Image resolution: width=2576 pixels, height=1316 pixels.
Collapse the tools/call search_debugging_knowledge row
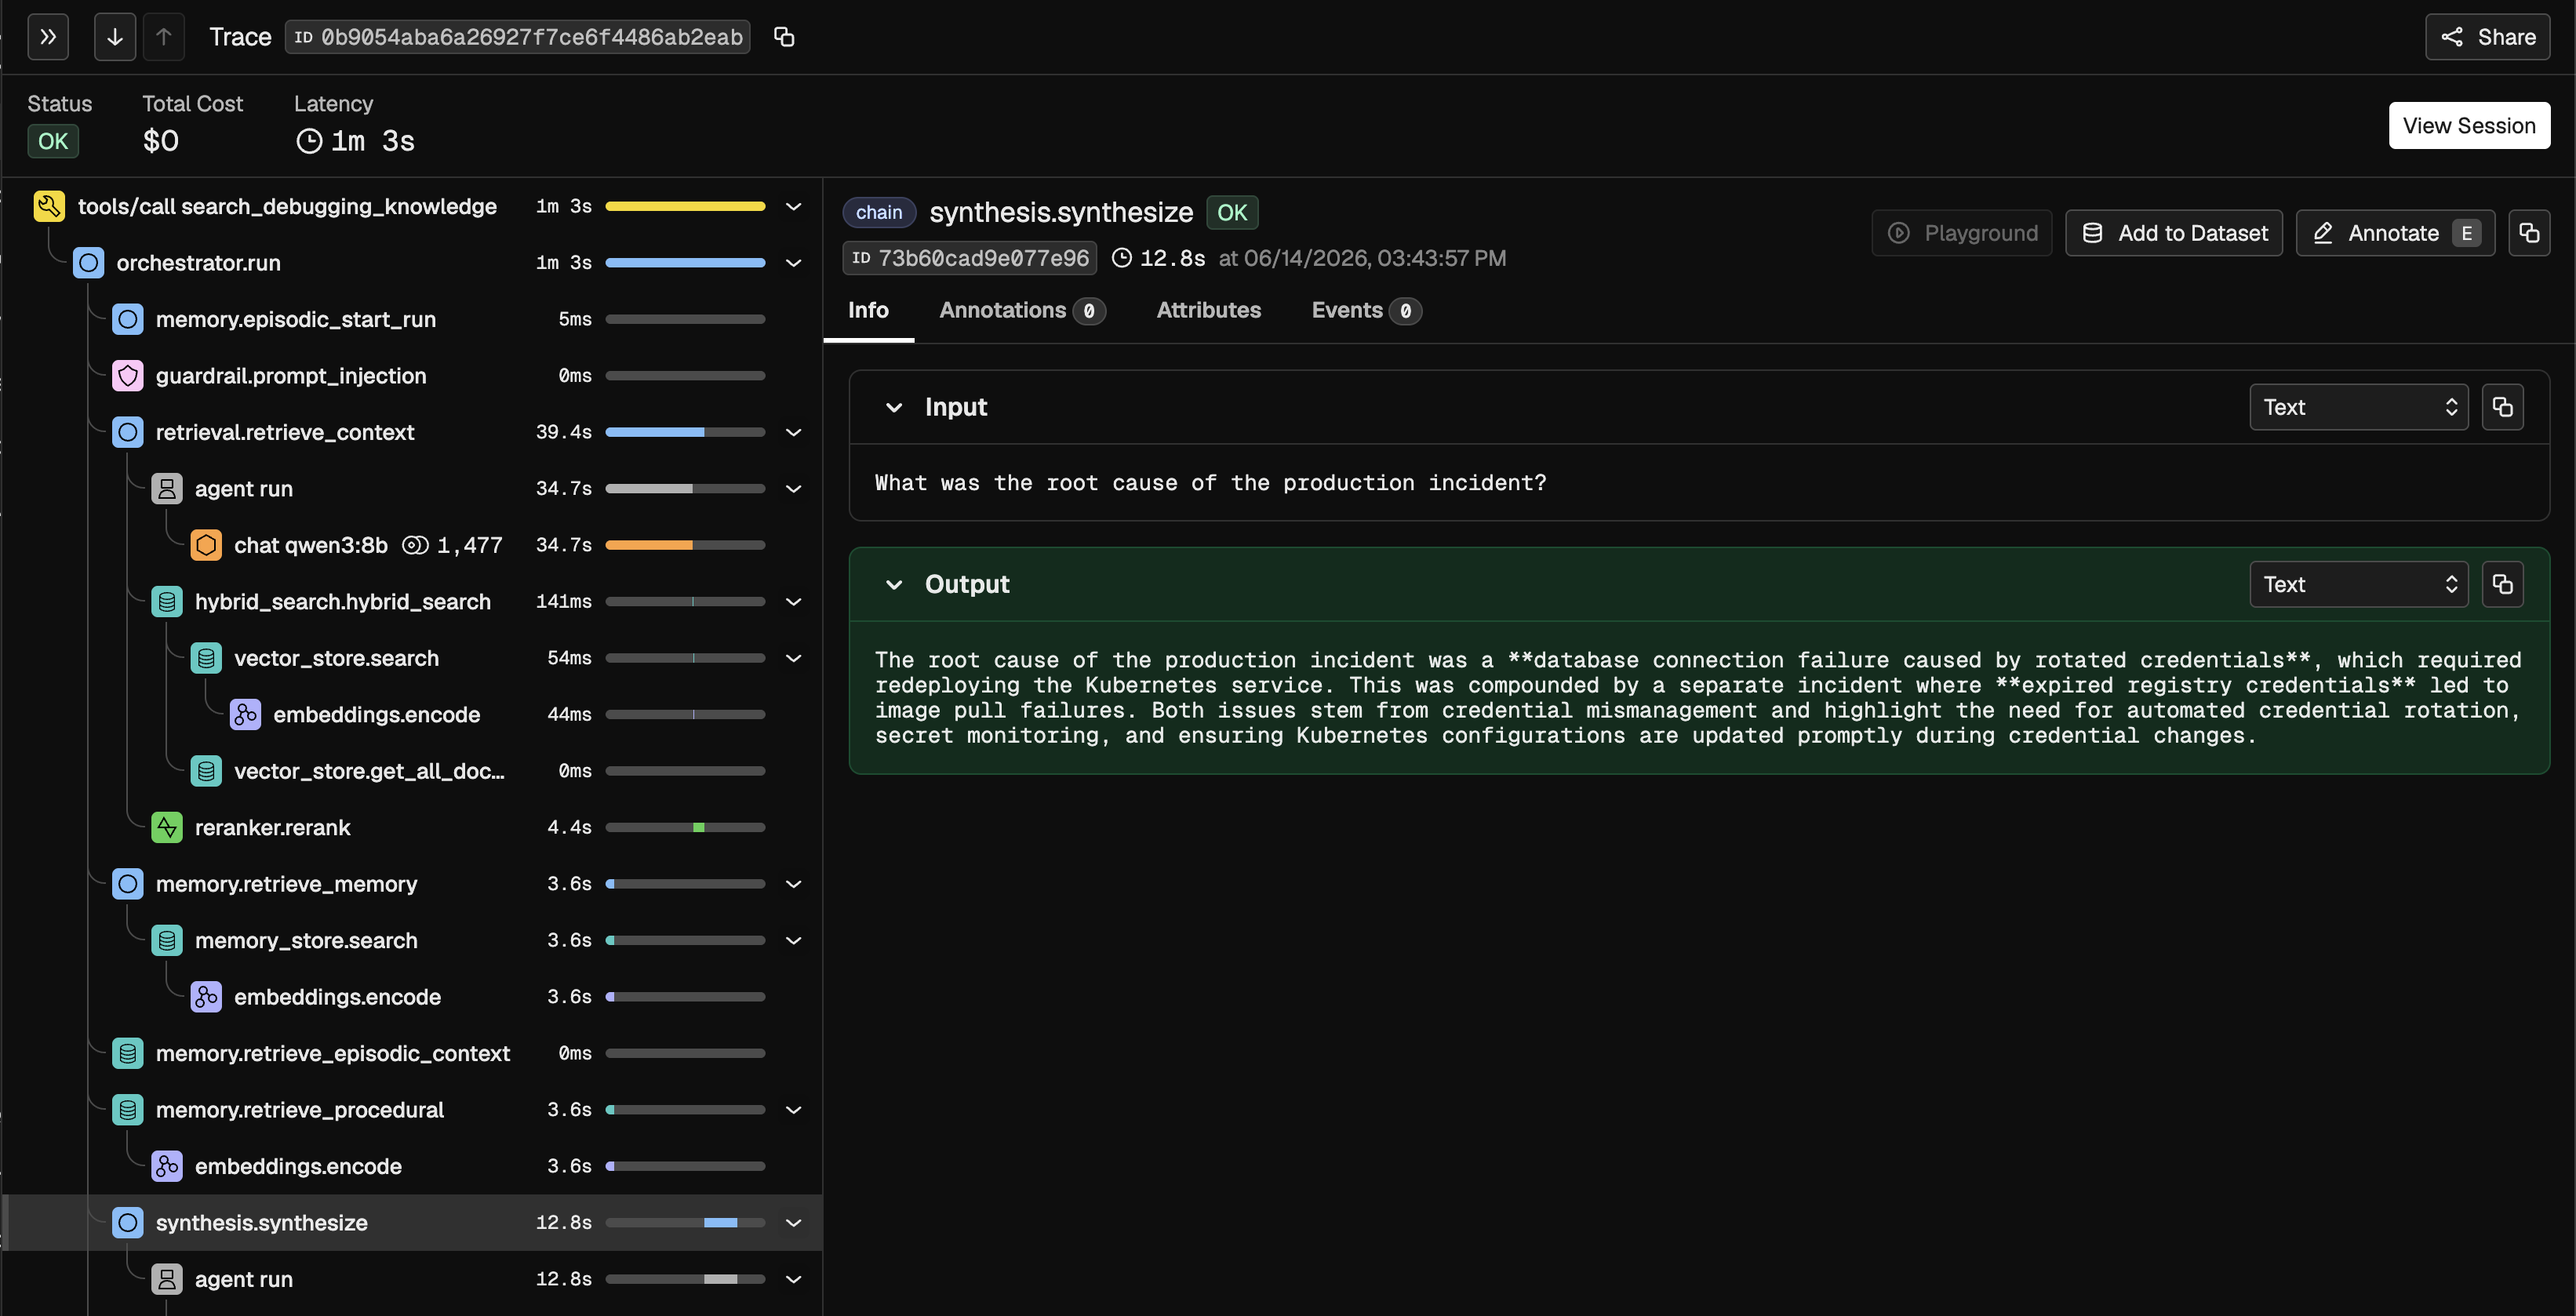[793, 206]
